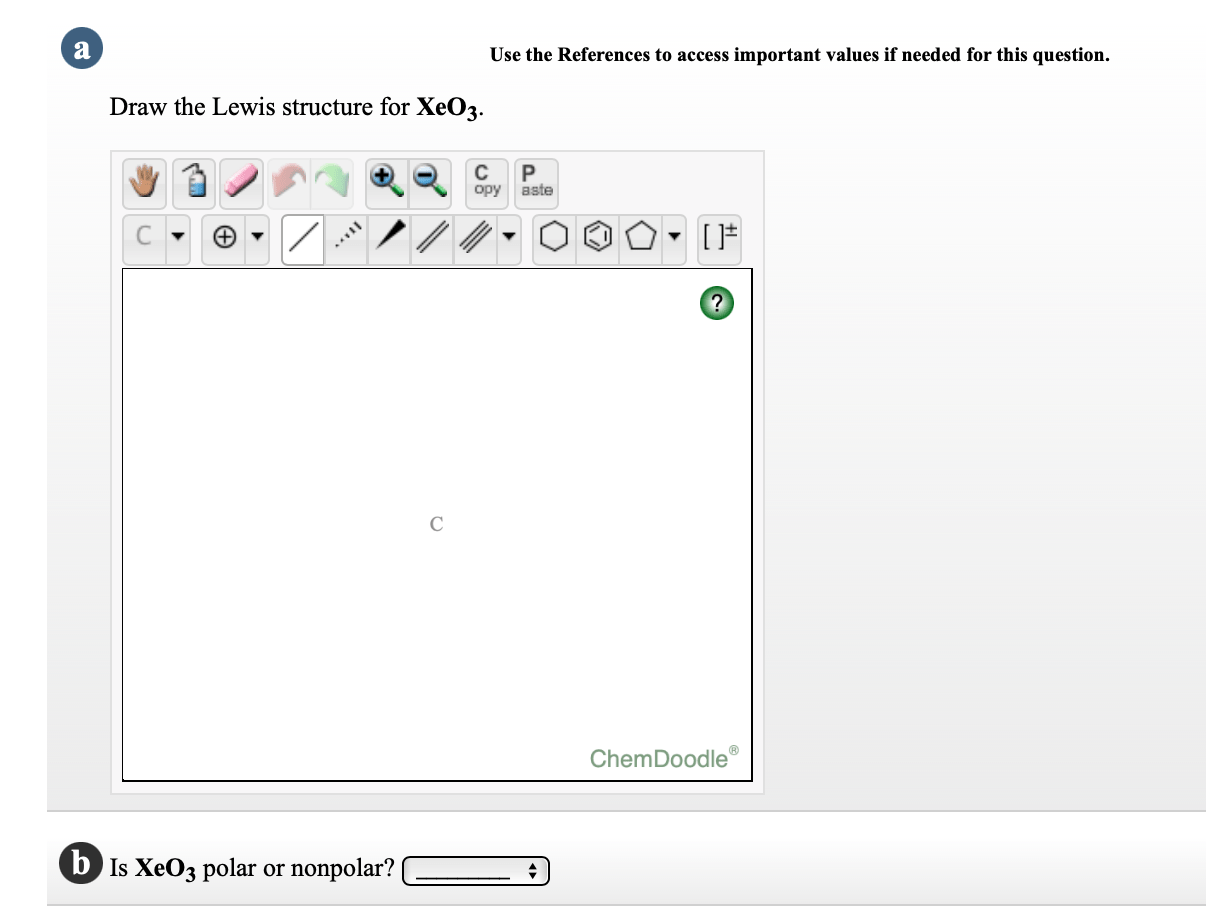Viewport: 1206px width, 920px height.
Task: Click the green redo arrow icon
Action: tap(333, 182)
